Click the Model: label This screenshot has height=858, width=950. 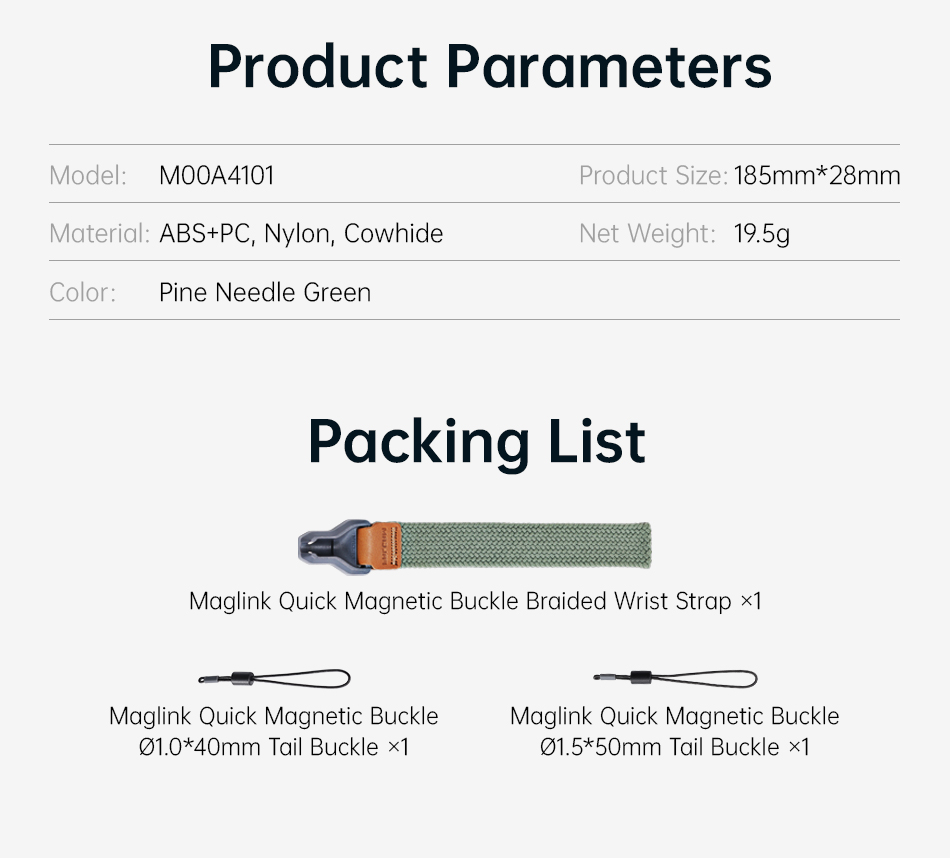(x=88, y=176)
